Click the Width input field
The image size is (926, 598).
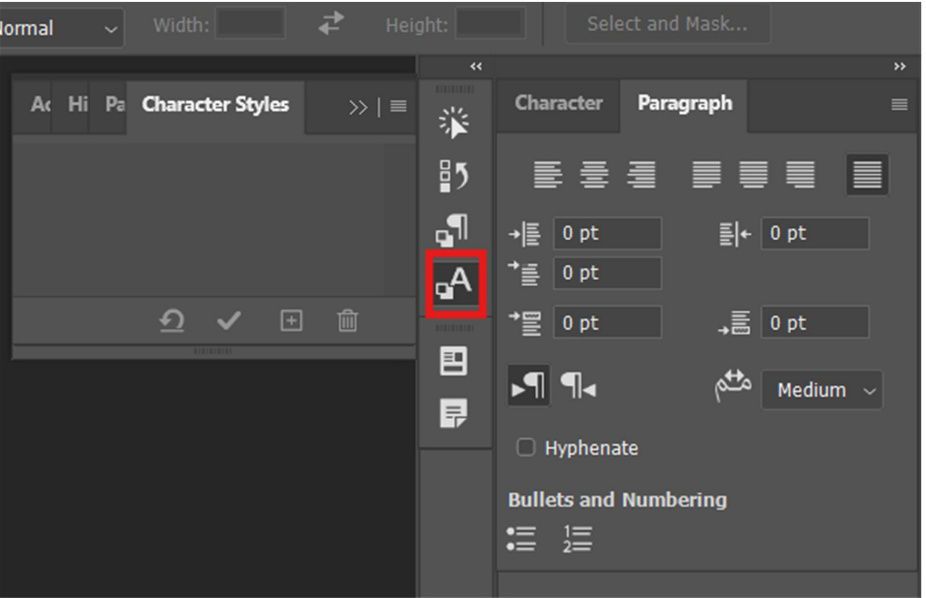pyautogui.click(x=250, y=24)
